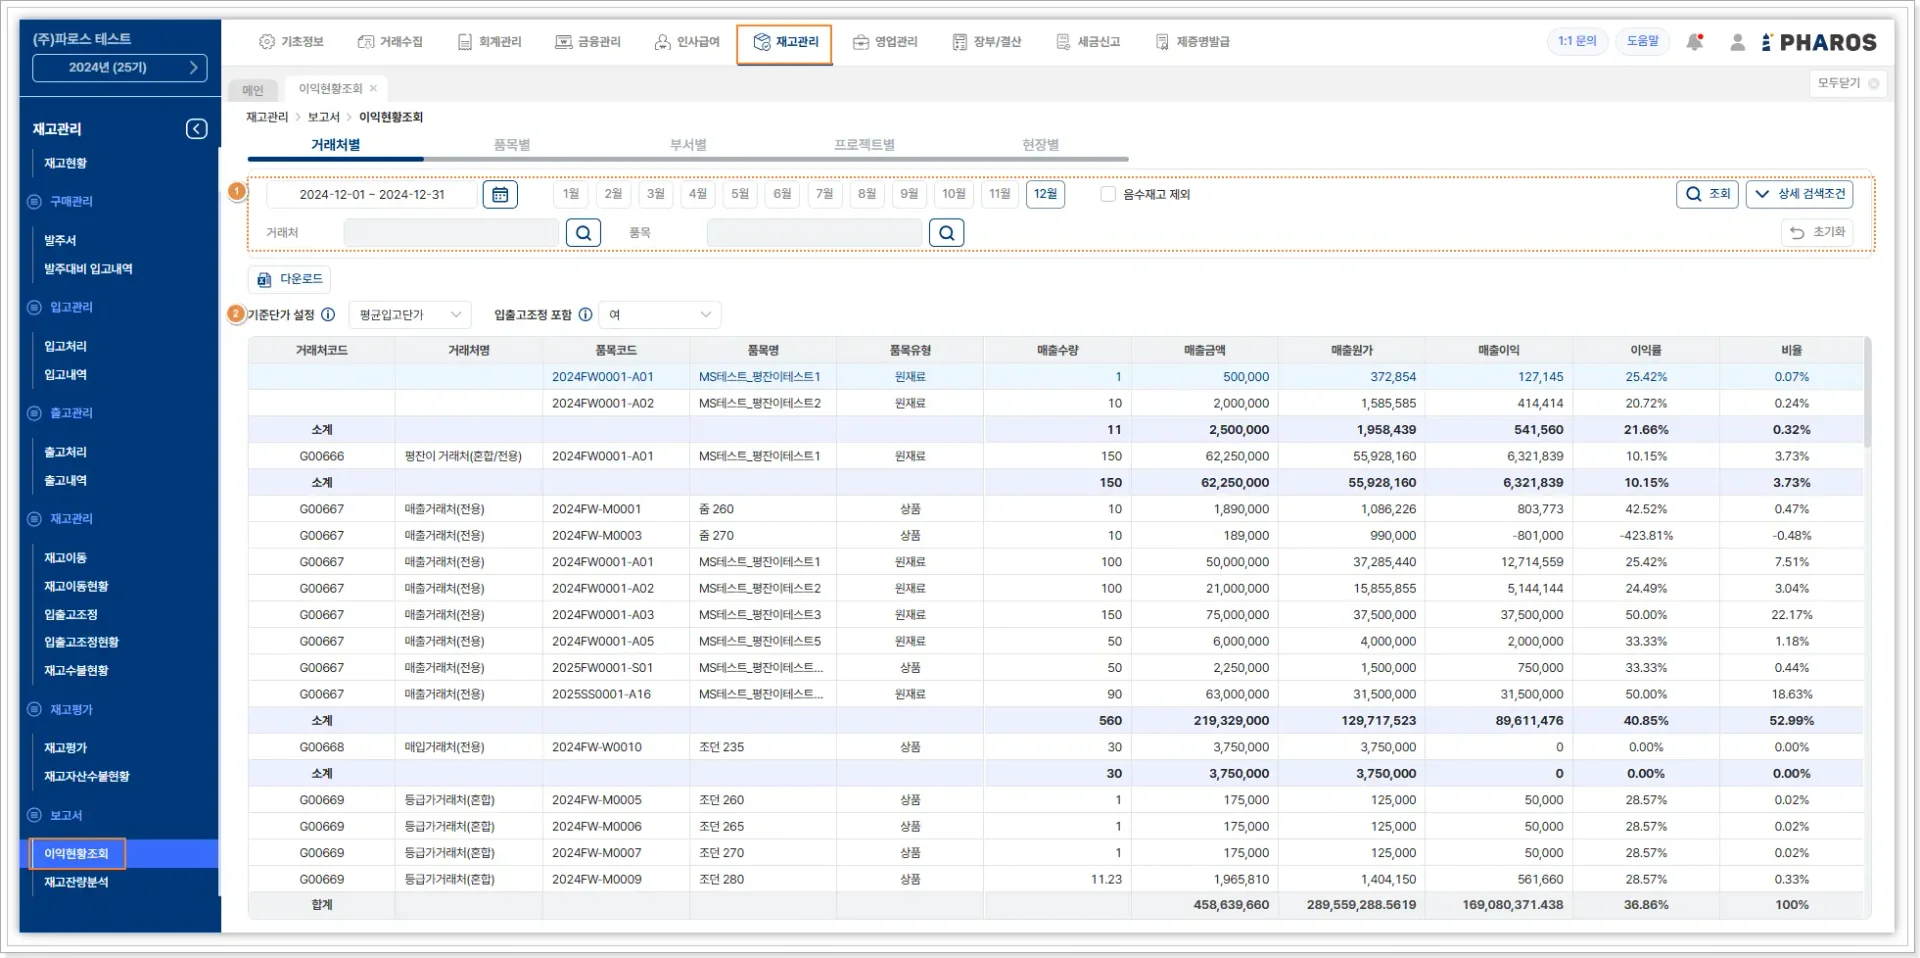Click the 거래처 search magnifier icon
Screen dimensions: 1920x958
pyautogui.click(x=583, y=233)
